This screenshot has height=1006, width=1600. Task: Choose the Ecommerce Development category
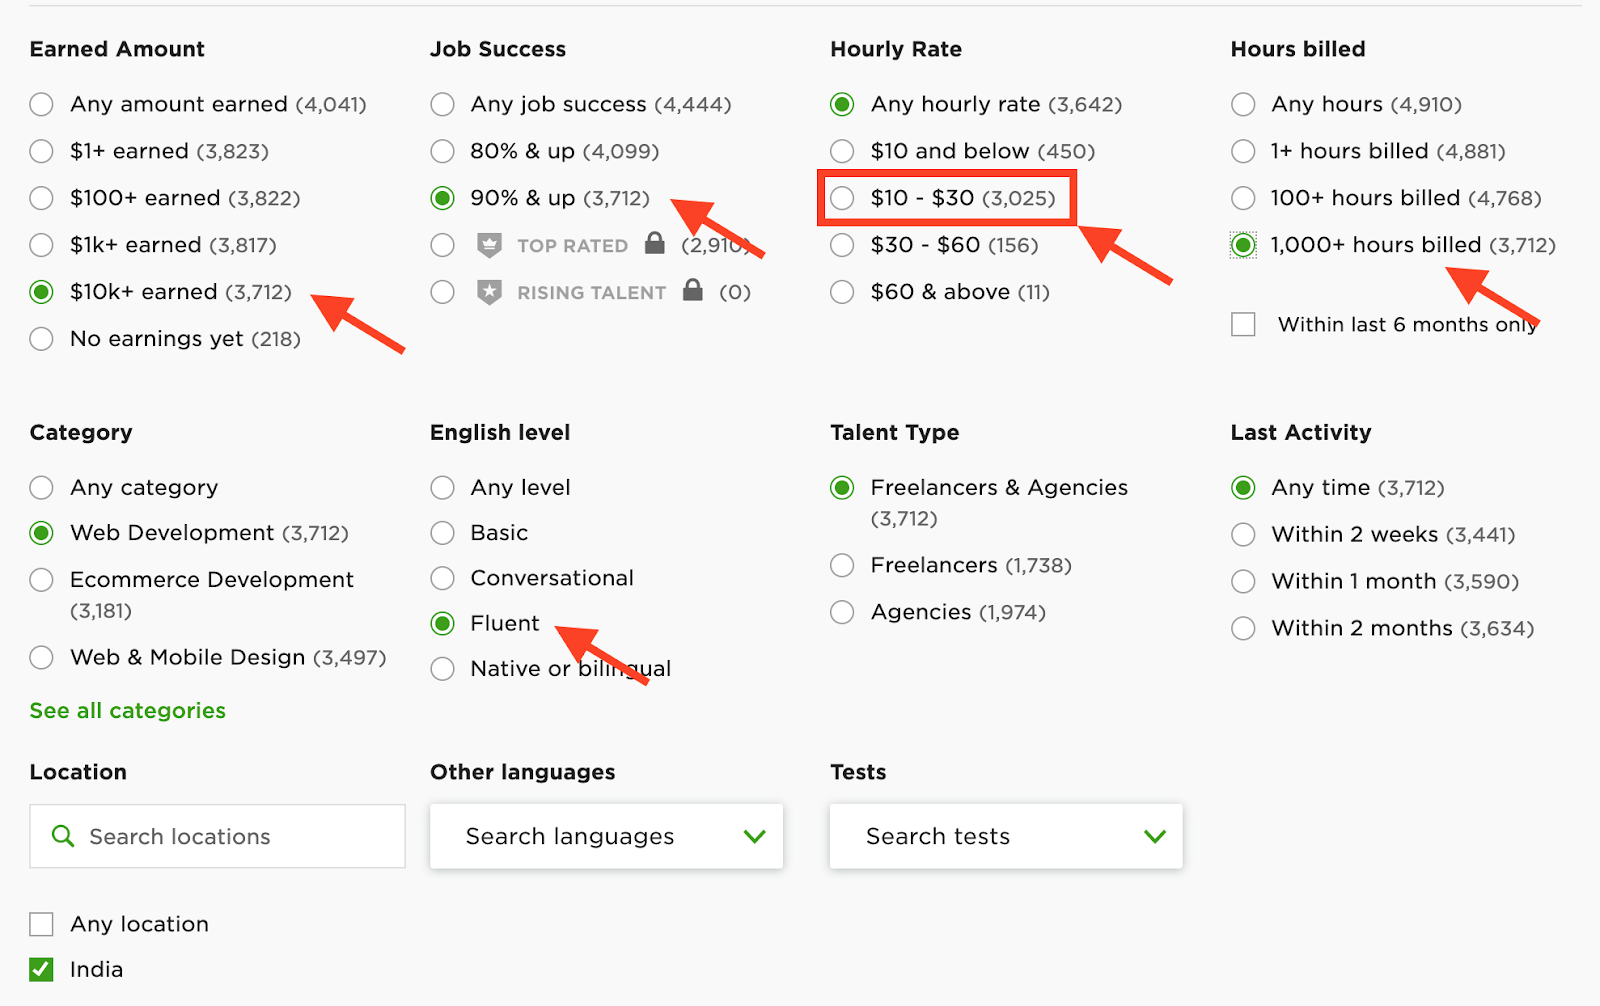(42, 580)
